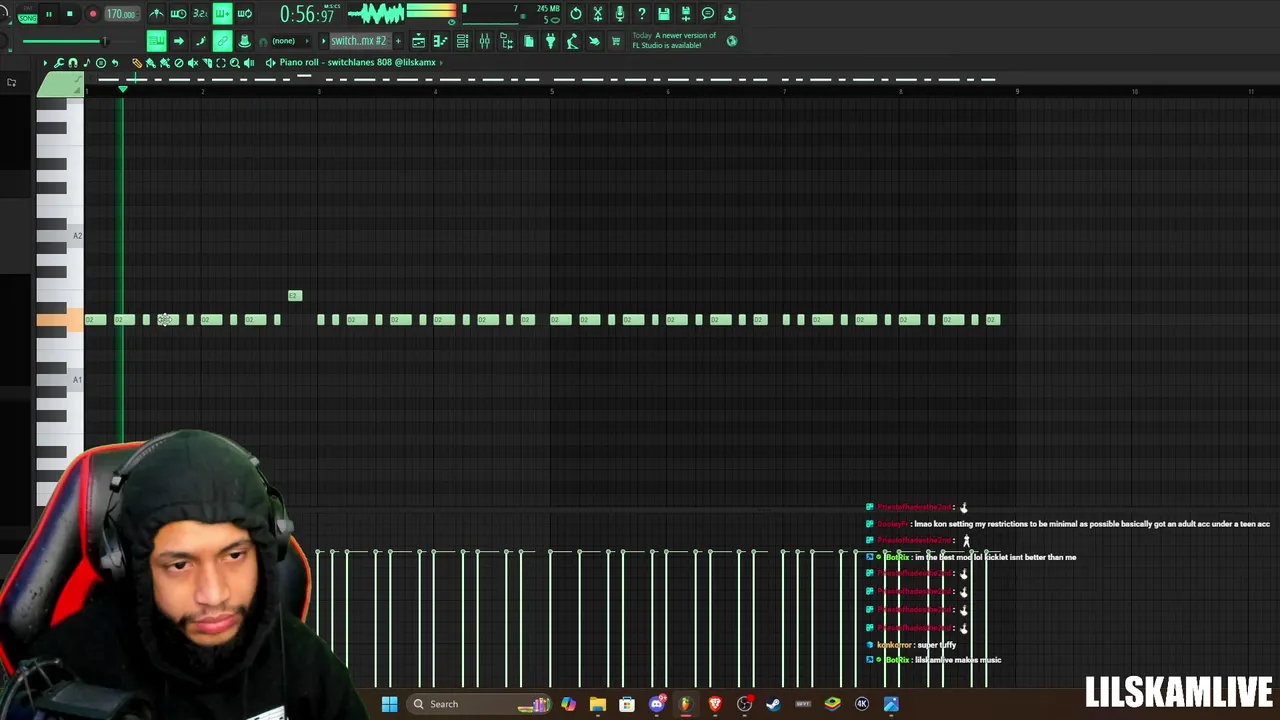Viewport: 1280px width, 720px height.
Task: Select the Paint brush tool
Action: [151, 63]
